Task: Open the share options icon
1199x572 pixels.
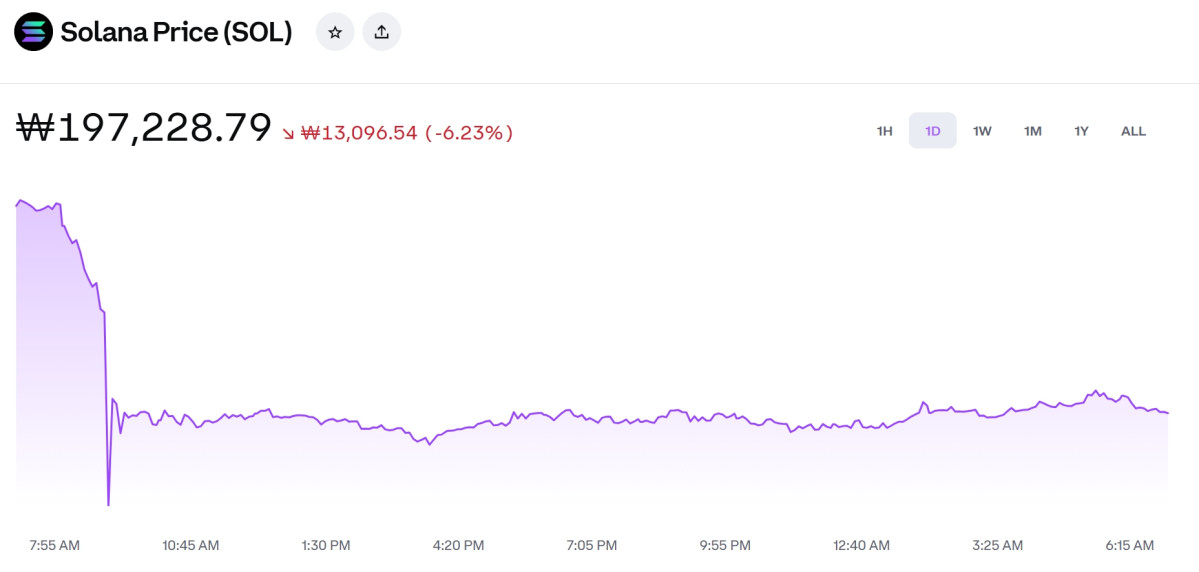Action: click(381, 32)
